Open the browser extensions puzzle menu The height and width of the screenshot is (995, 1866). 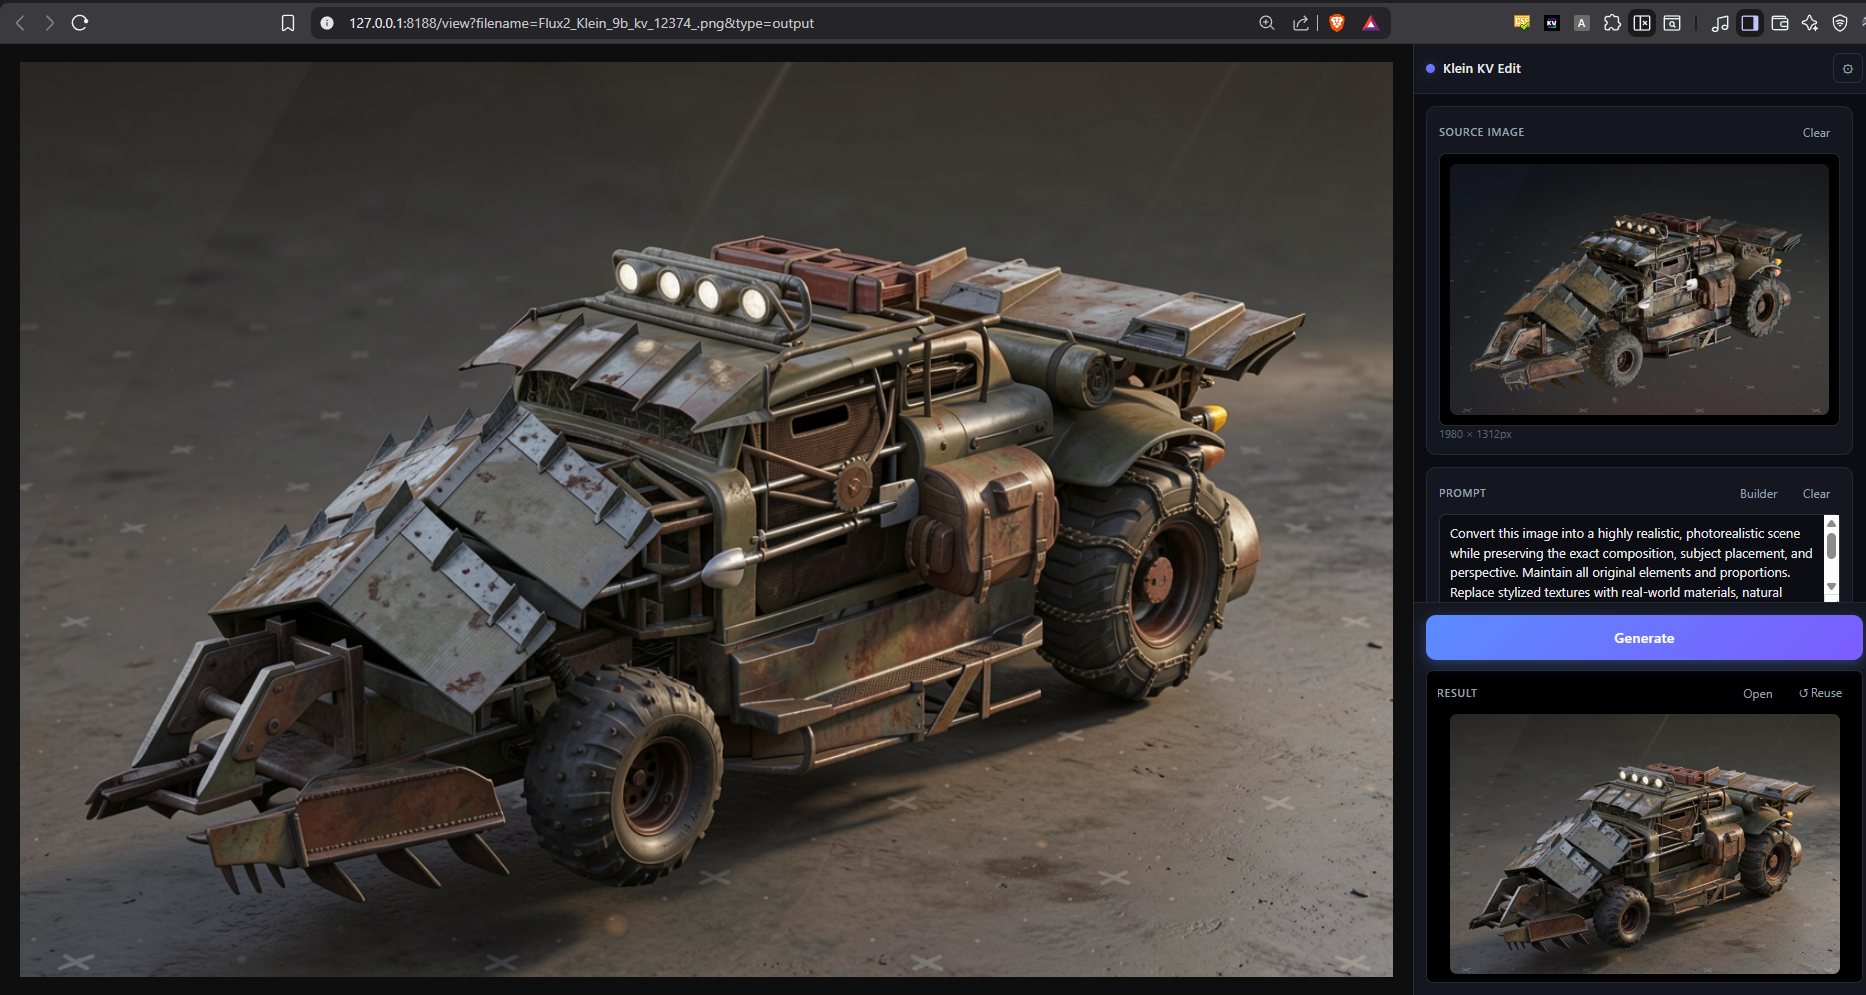[1612, 23]
